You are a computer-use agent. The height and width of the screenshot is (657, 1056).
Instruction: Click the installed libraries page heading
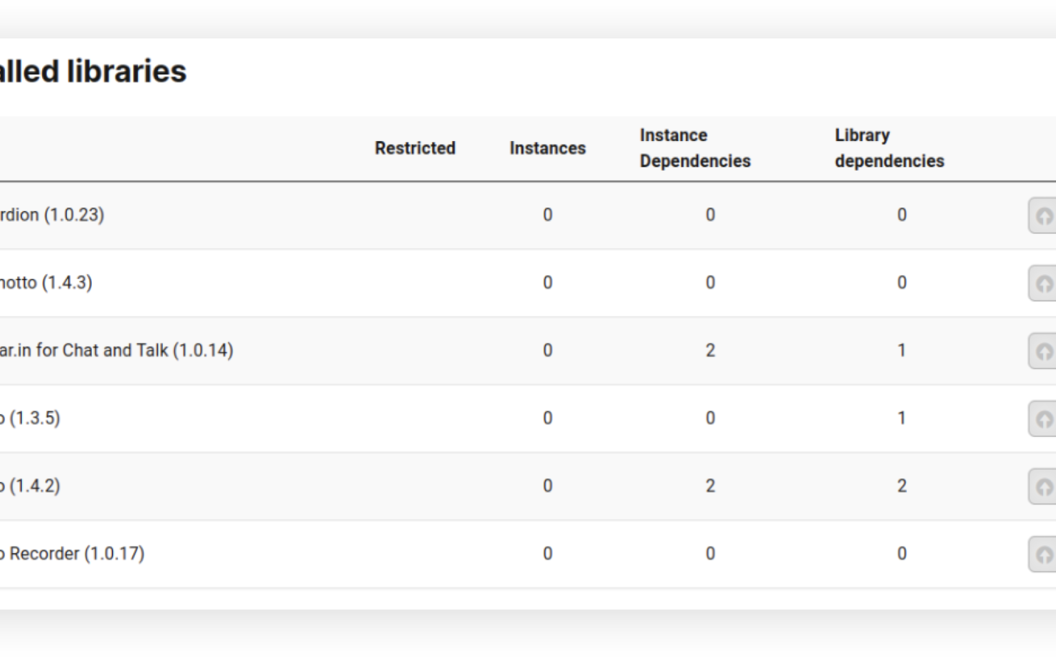93,72
